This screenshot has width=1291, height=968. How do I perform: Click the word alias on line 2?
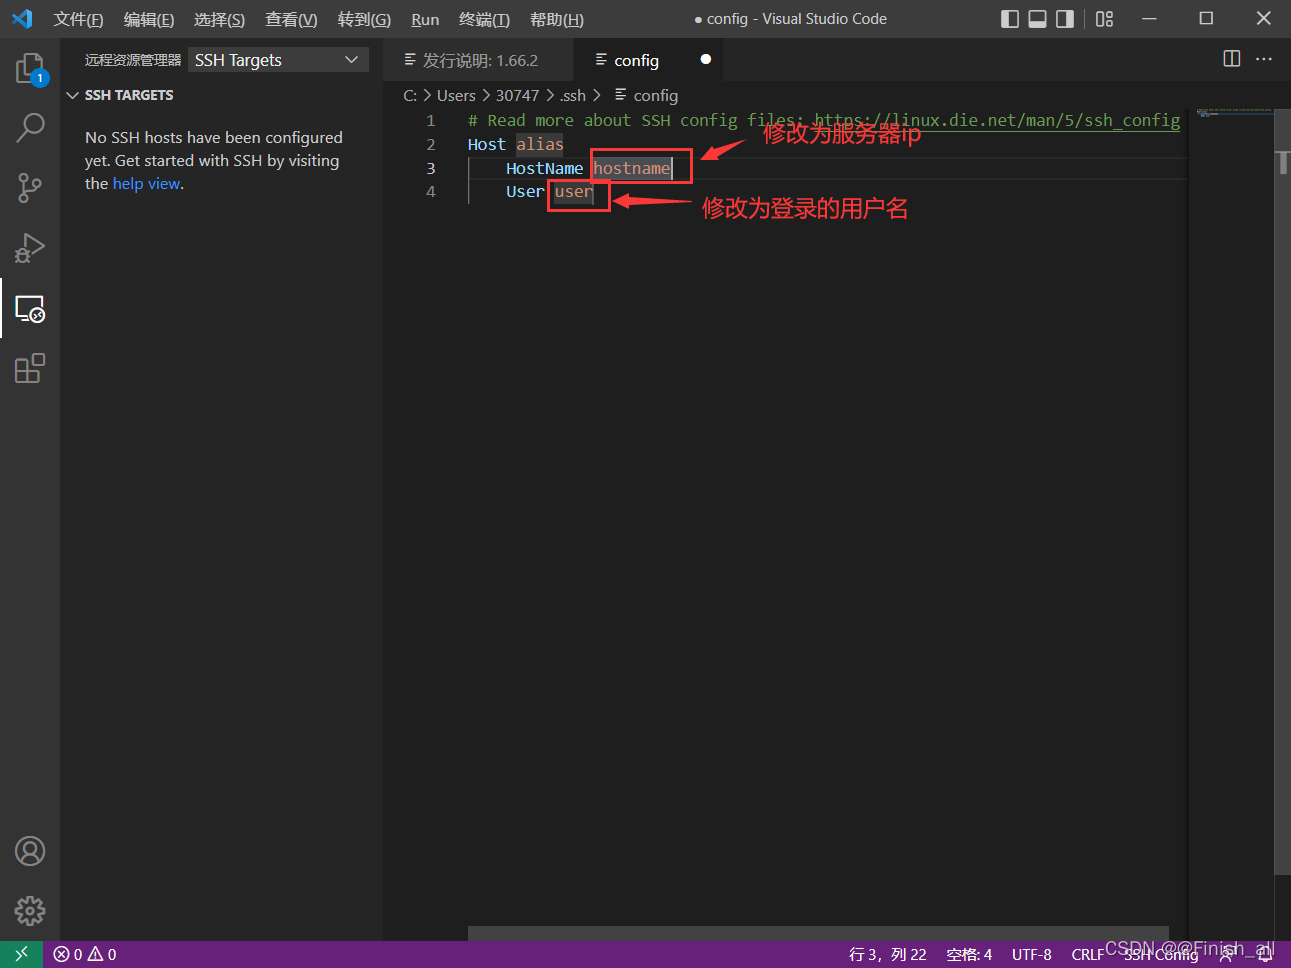tap(540, 144)
